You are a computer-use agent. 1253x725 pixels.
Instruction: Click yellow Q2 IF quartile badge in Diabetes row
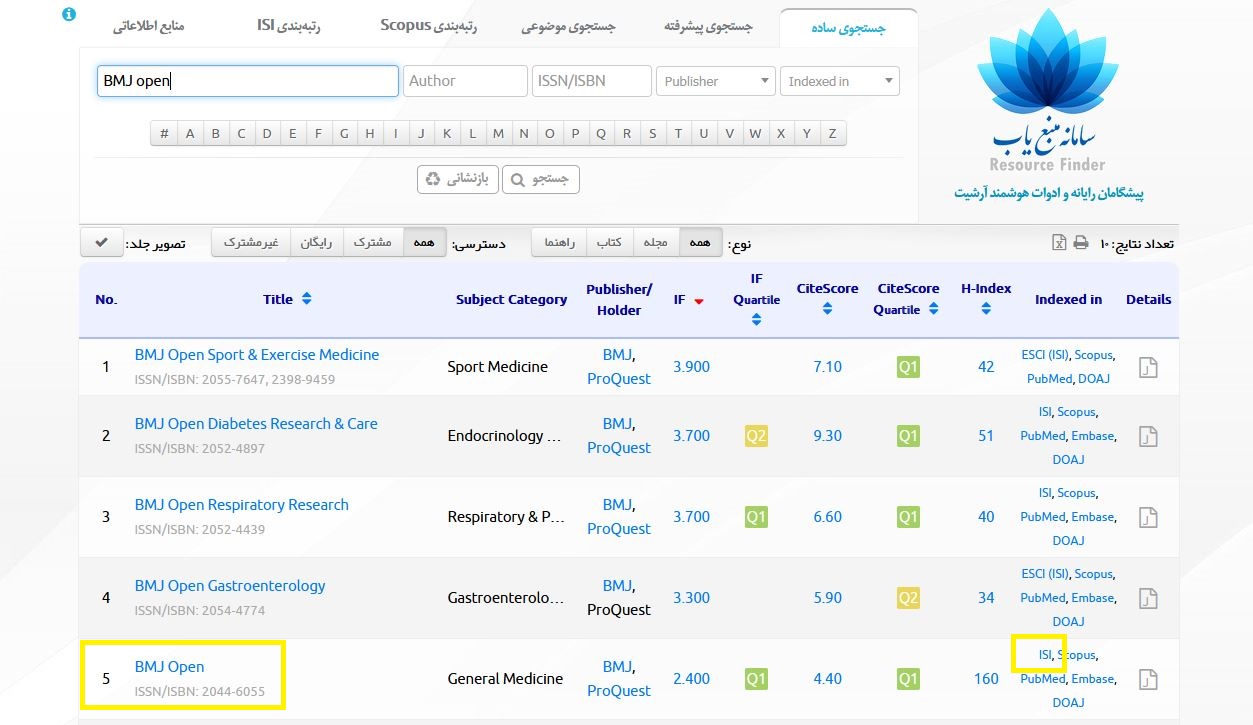756,436
